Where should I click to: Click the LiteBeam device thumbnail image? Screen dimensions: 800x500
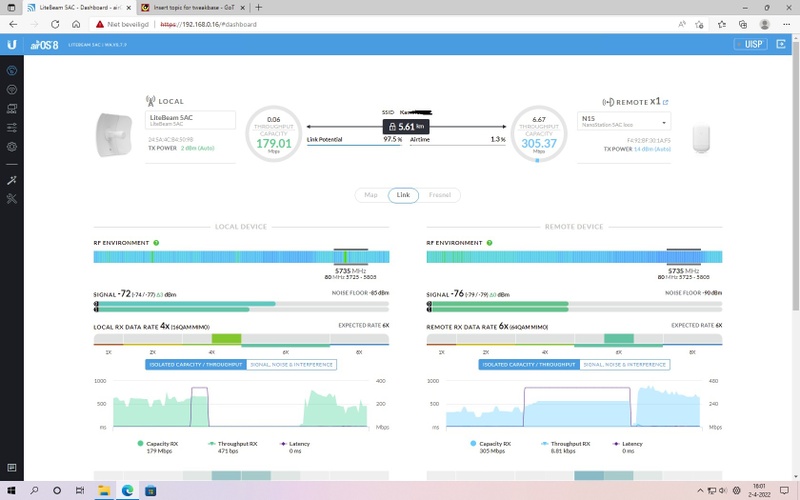(114, 135)
